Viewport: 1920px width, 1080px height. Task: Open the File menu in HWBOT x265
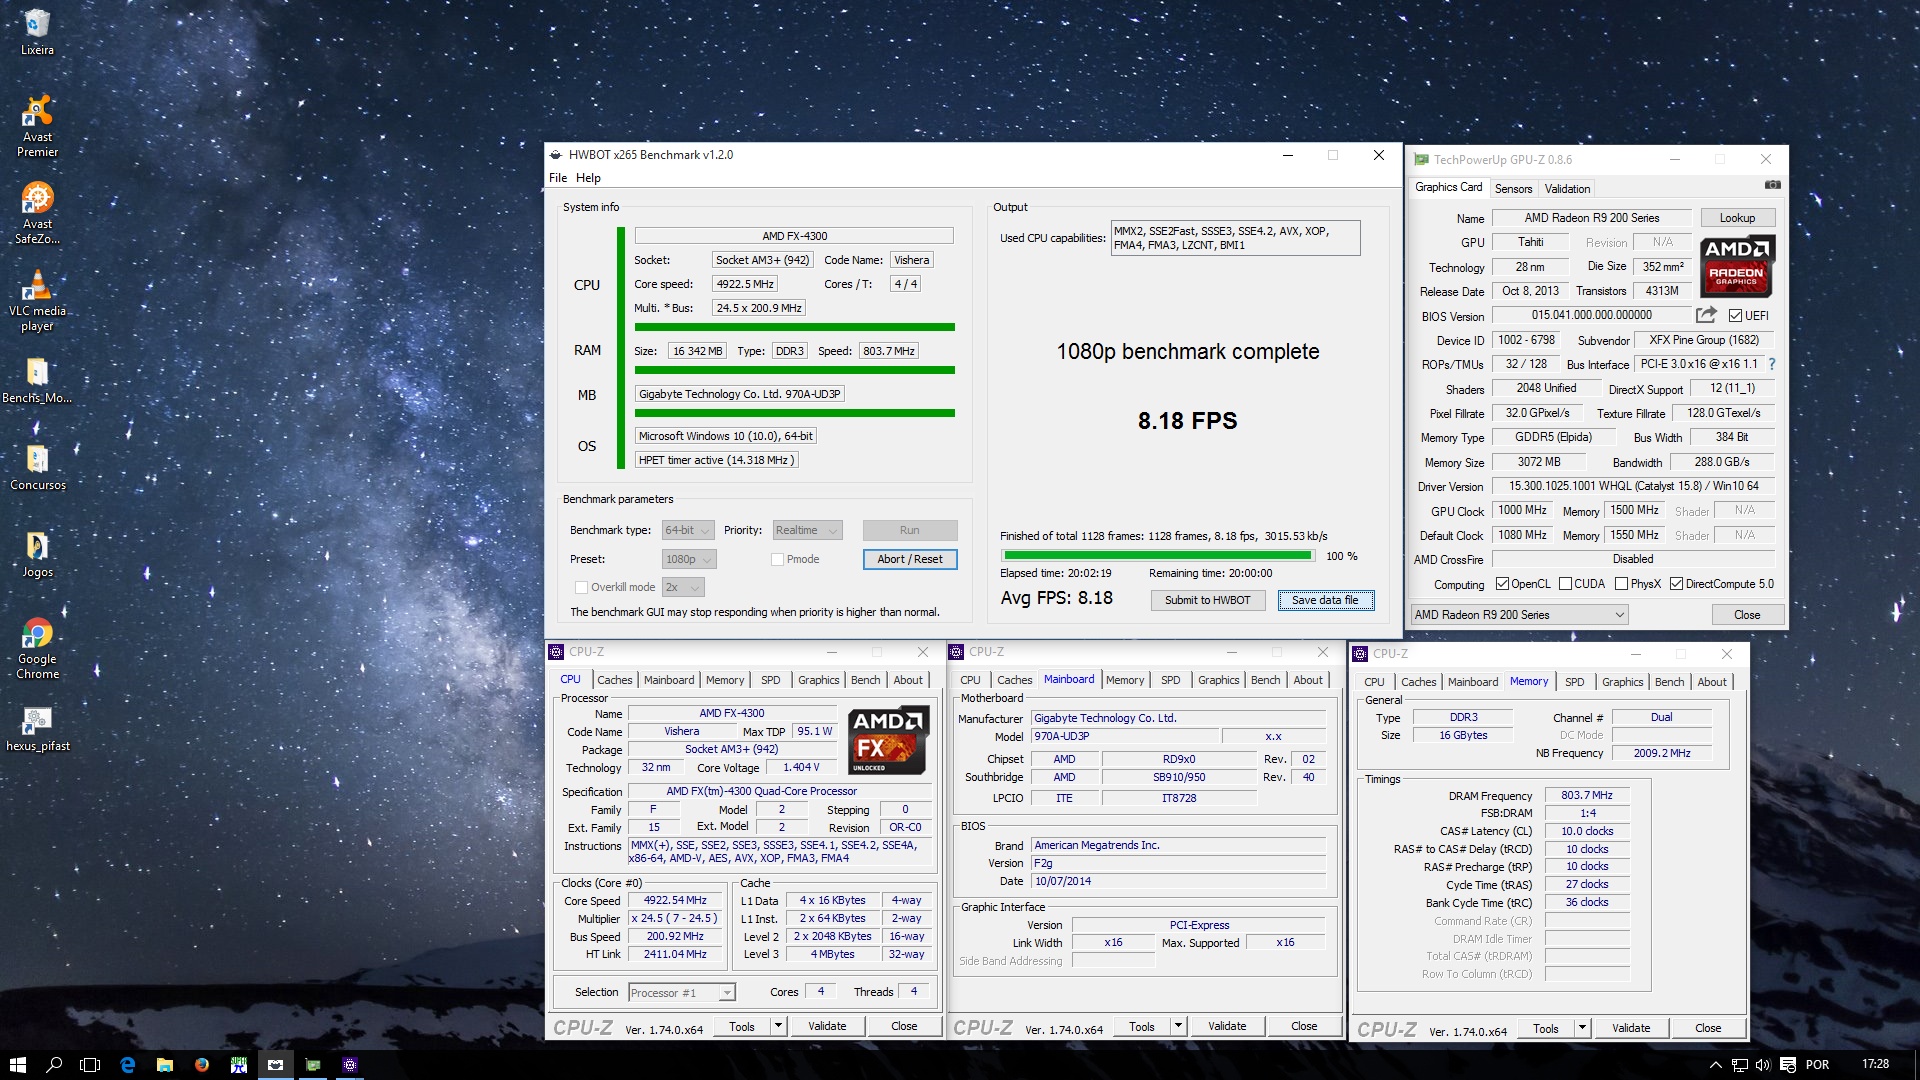[558, 178]
